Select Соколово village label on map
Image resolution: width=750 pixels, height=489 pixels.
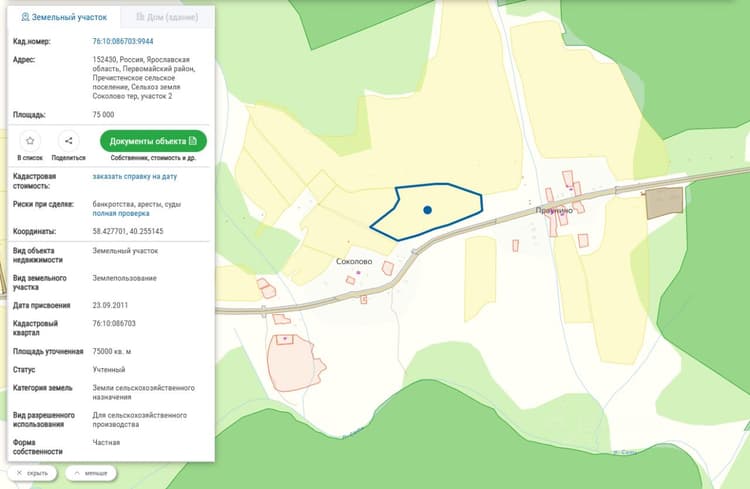(354, 261)
